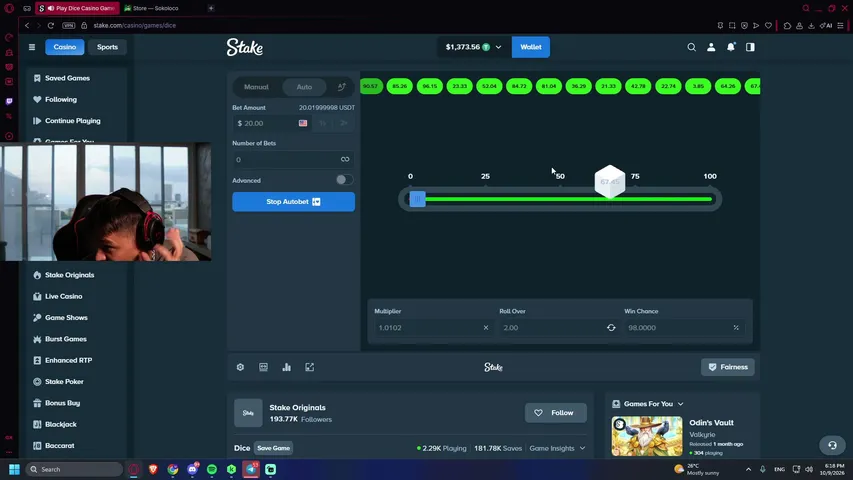Open the Wallet
Image resolution: width=853 pixels, height=480 pixels.
530,47
